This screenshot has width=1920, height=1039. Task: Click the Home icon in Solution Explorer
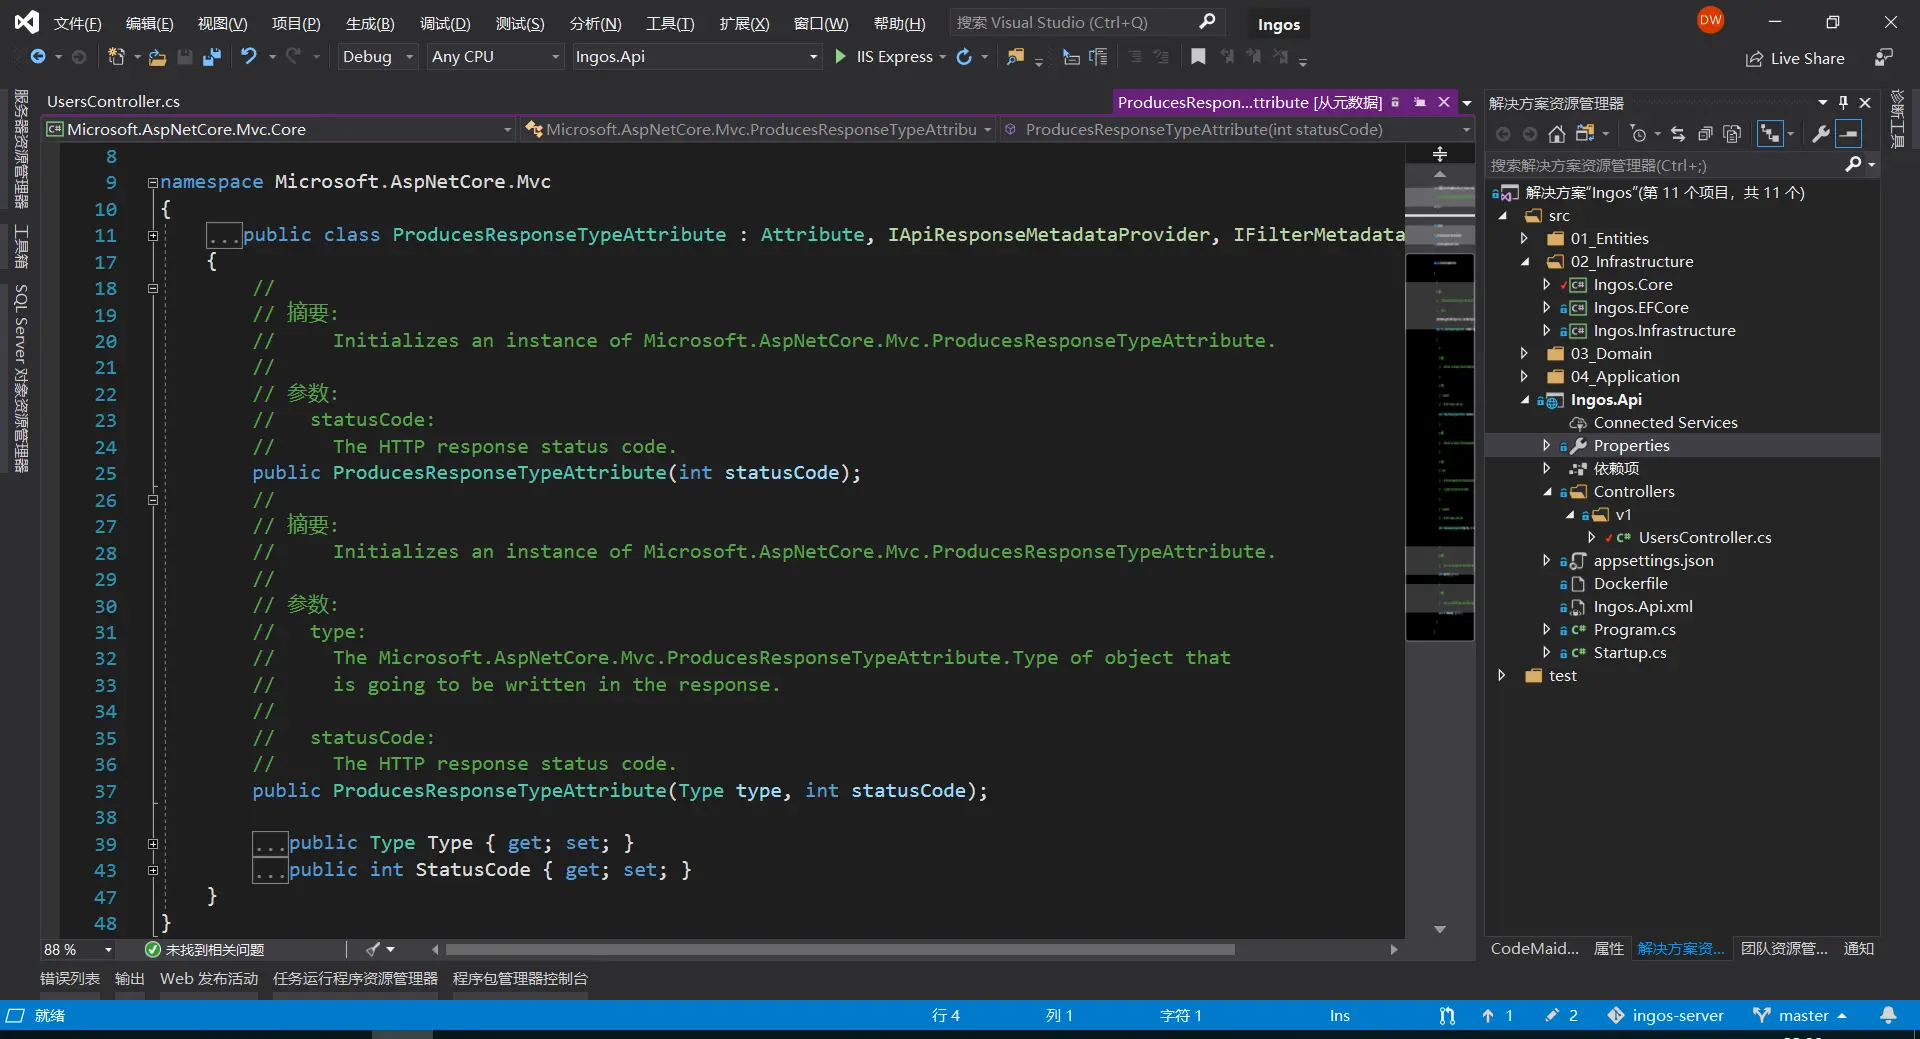pyautogui.click(x=1556, y=134)
